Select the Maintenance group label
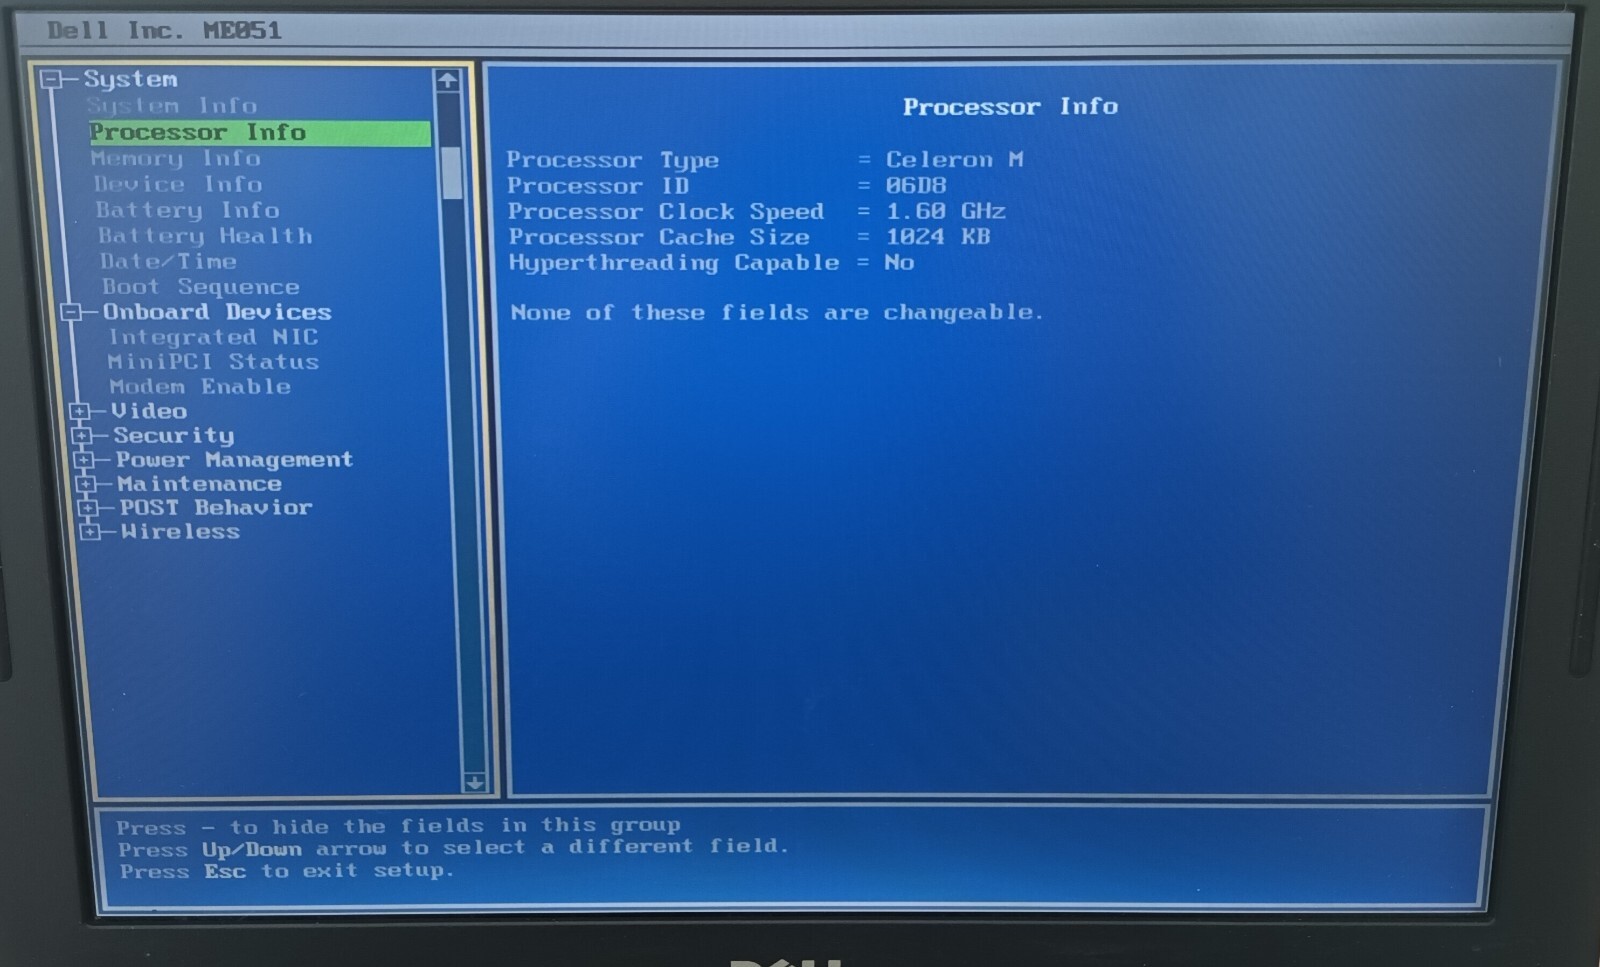Image resolution: width=1600 pixels, height=967 pixels. (x=199, y=484)
